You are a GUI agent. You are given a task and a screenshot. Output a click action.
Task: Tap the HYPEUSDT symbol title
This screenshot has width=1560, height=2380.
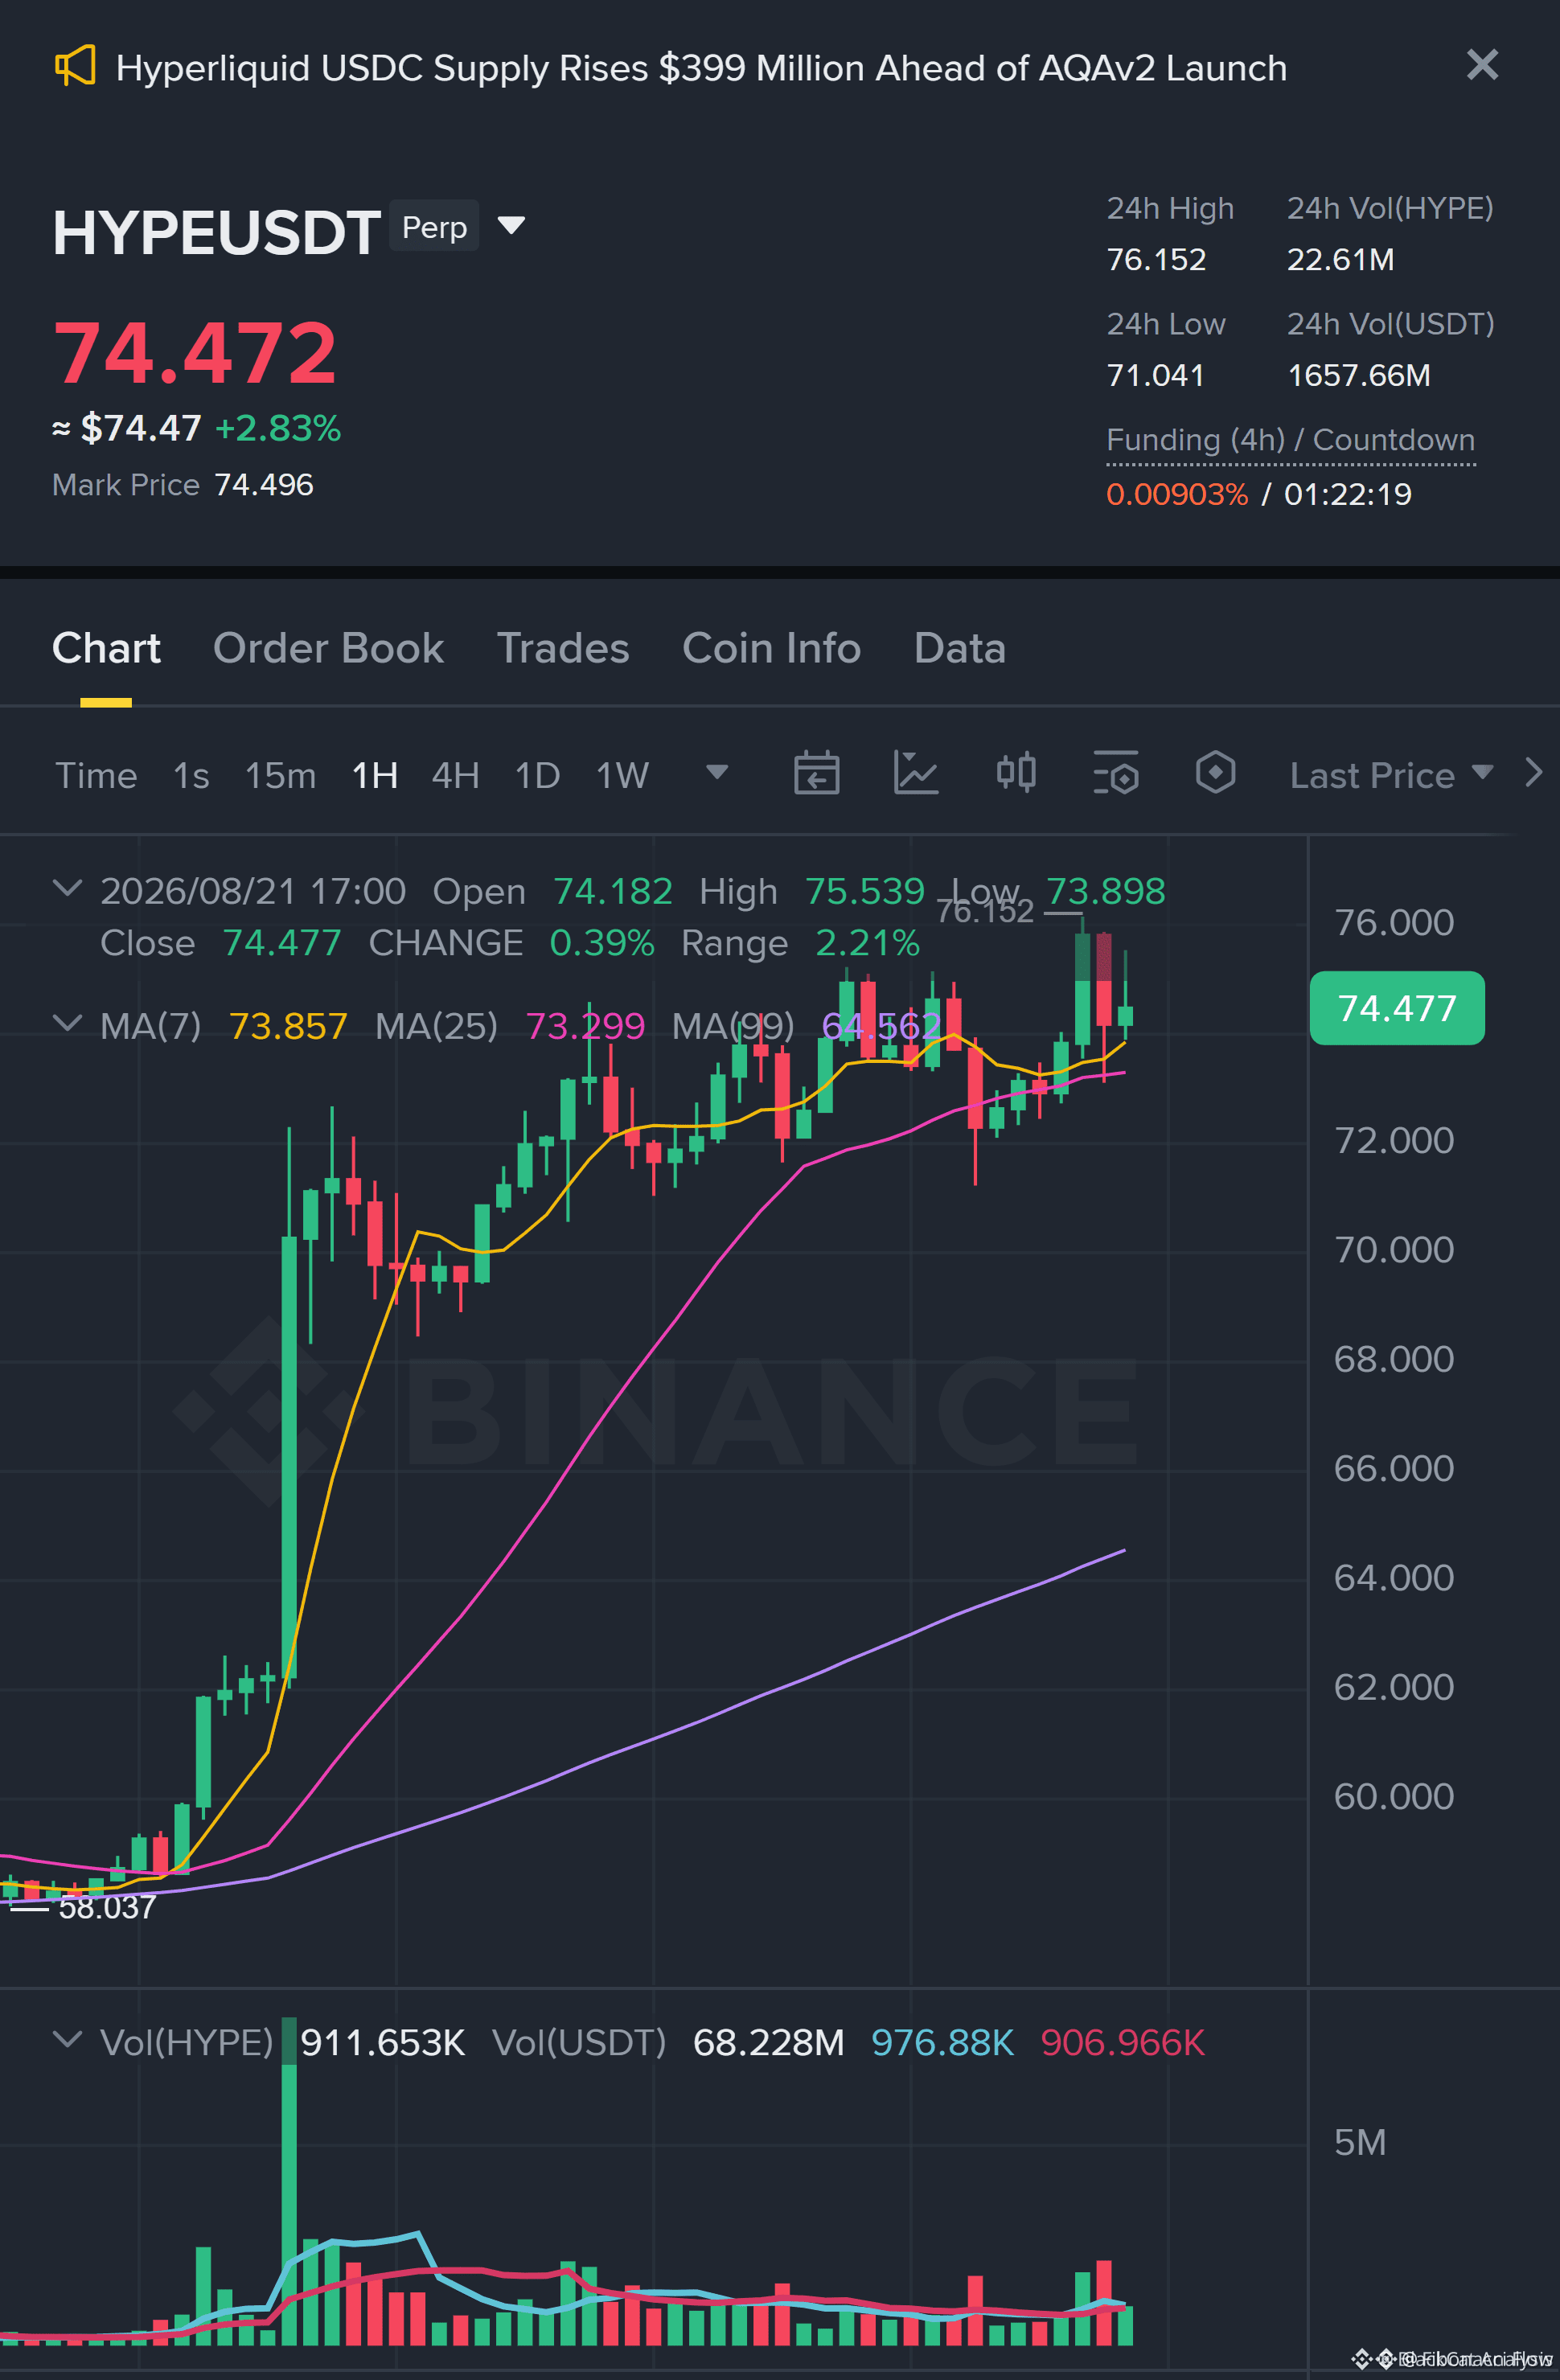pos(216,233)
